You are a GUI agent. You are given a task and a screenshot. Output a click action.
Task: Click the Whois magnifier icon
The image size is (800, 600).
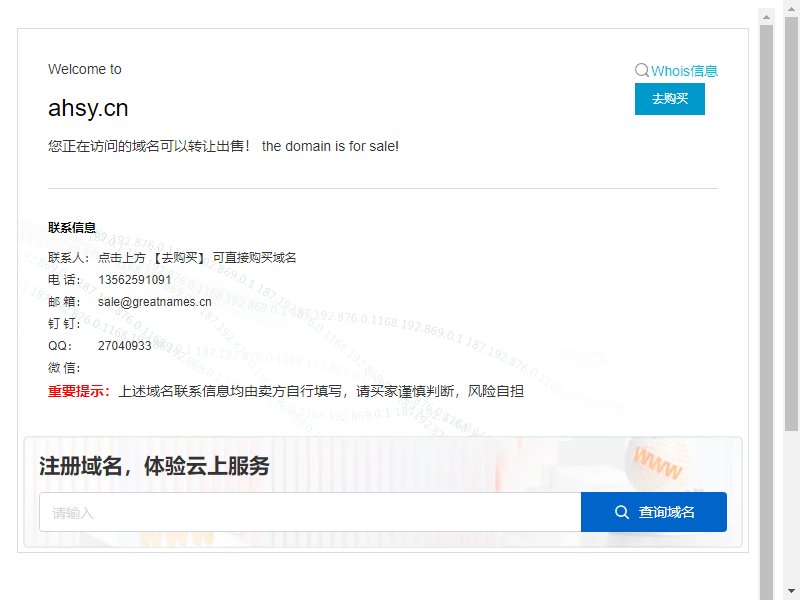coord(641,70)
